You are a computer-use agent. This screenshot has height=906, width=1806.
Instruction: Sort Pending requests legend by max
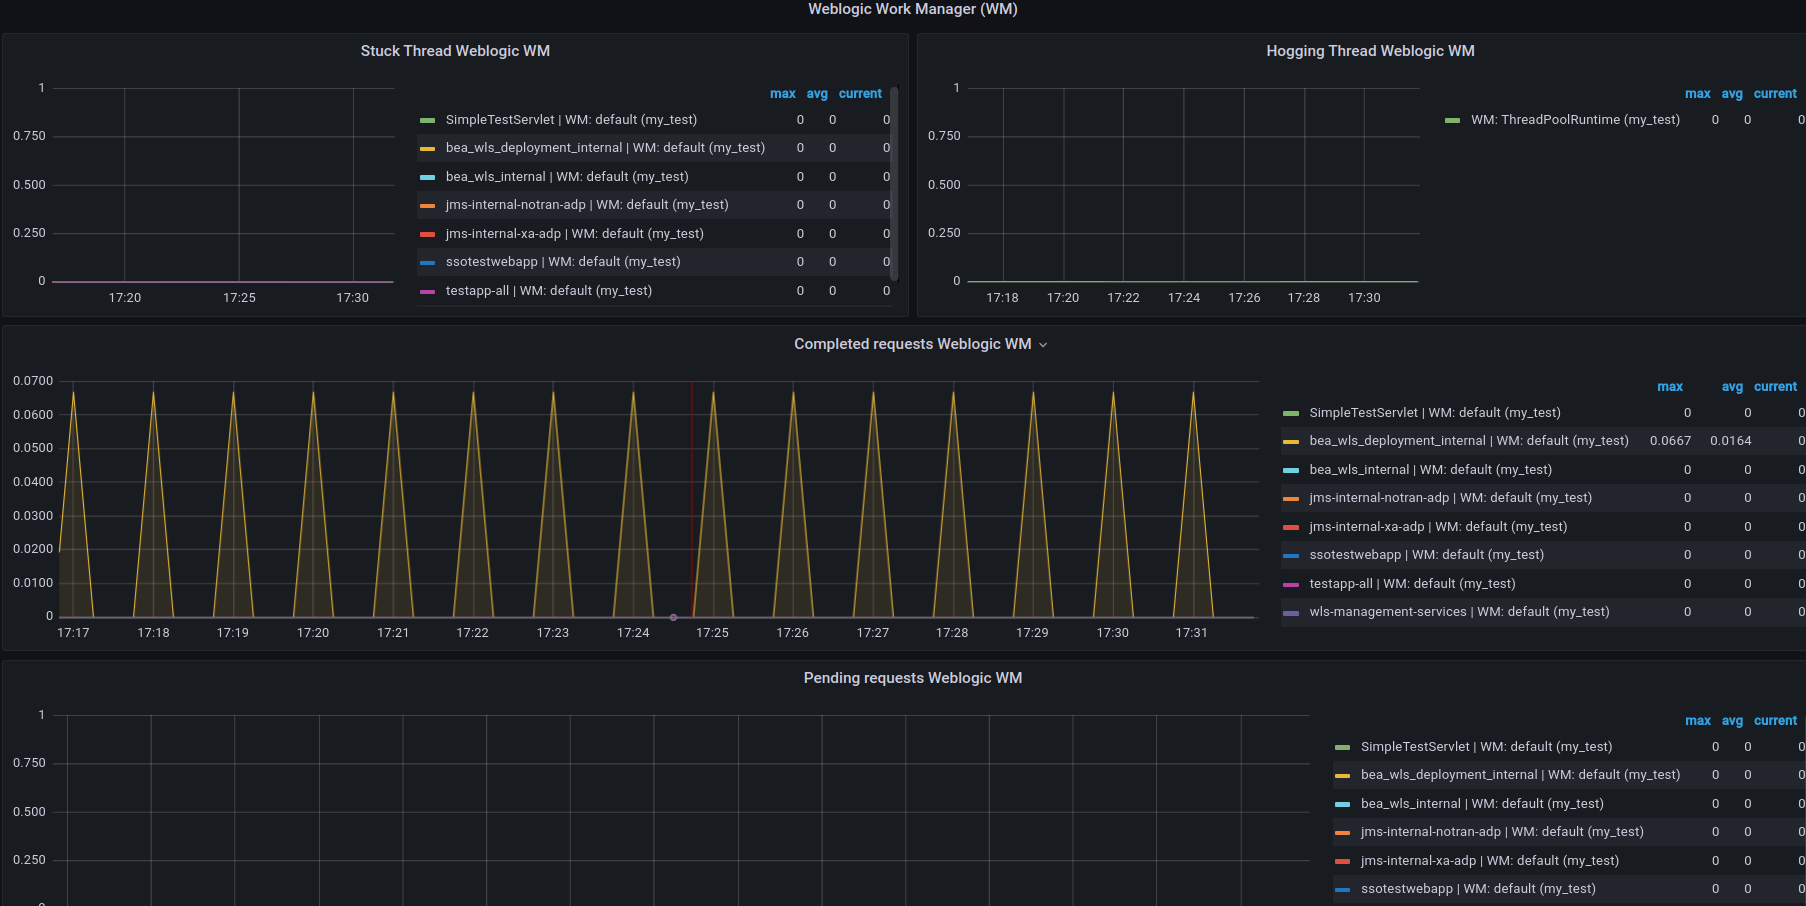(x=1698, y=721)
